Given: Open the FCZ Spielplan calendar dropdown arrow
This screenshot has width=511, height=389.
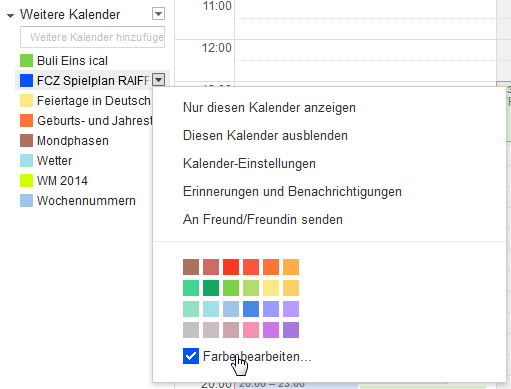Looking at the screenshot, I should pos(159,80).
